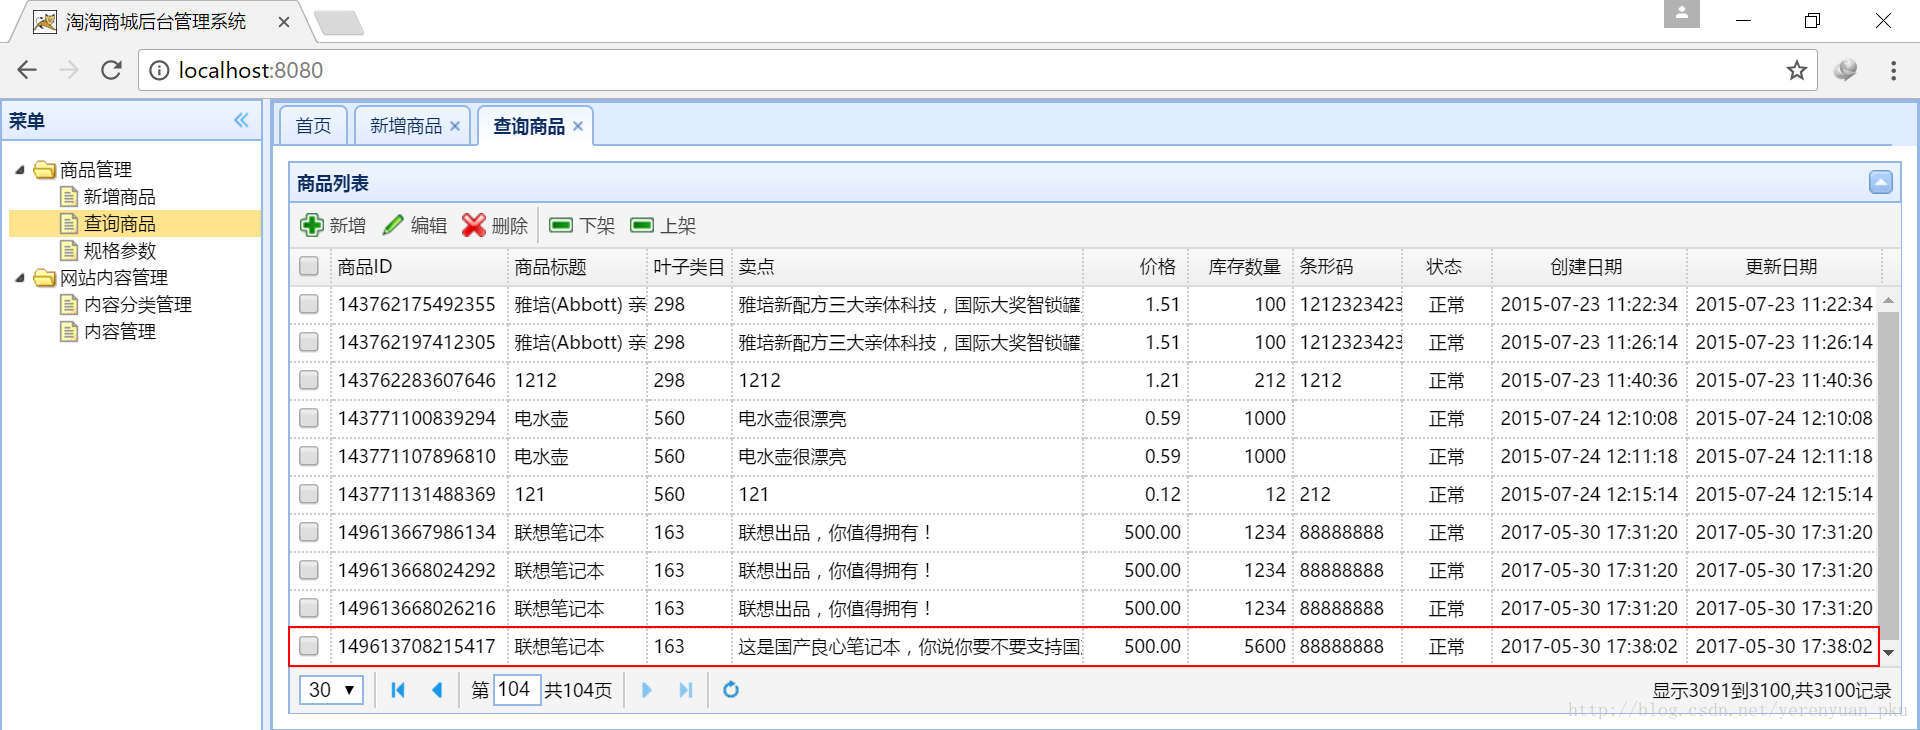The height and width of the screenshot is (730, 1920).
Task: Click the 上架 toolbar button
Action: click(663, 226)
